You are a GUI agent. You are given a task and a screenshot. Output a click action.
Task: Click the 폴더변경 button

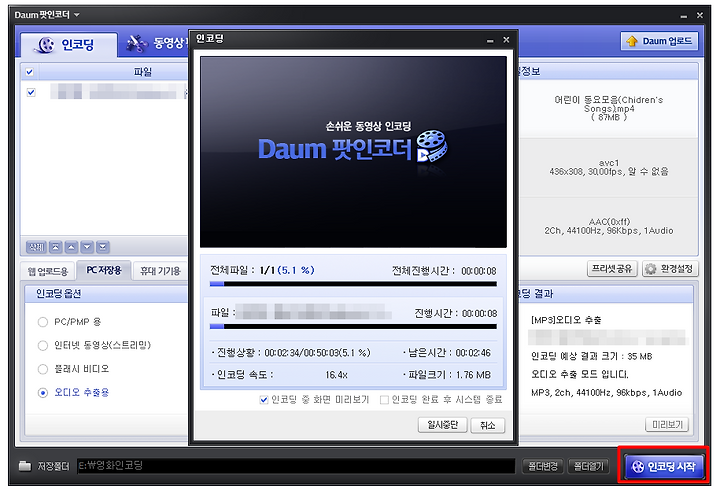543,467
